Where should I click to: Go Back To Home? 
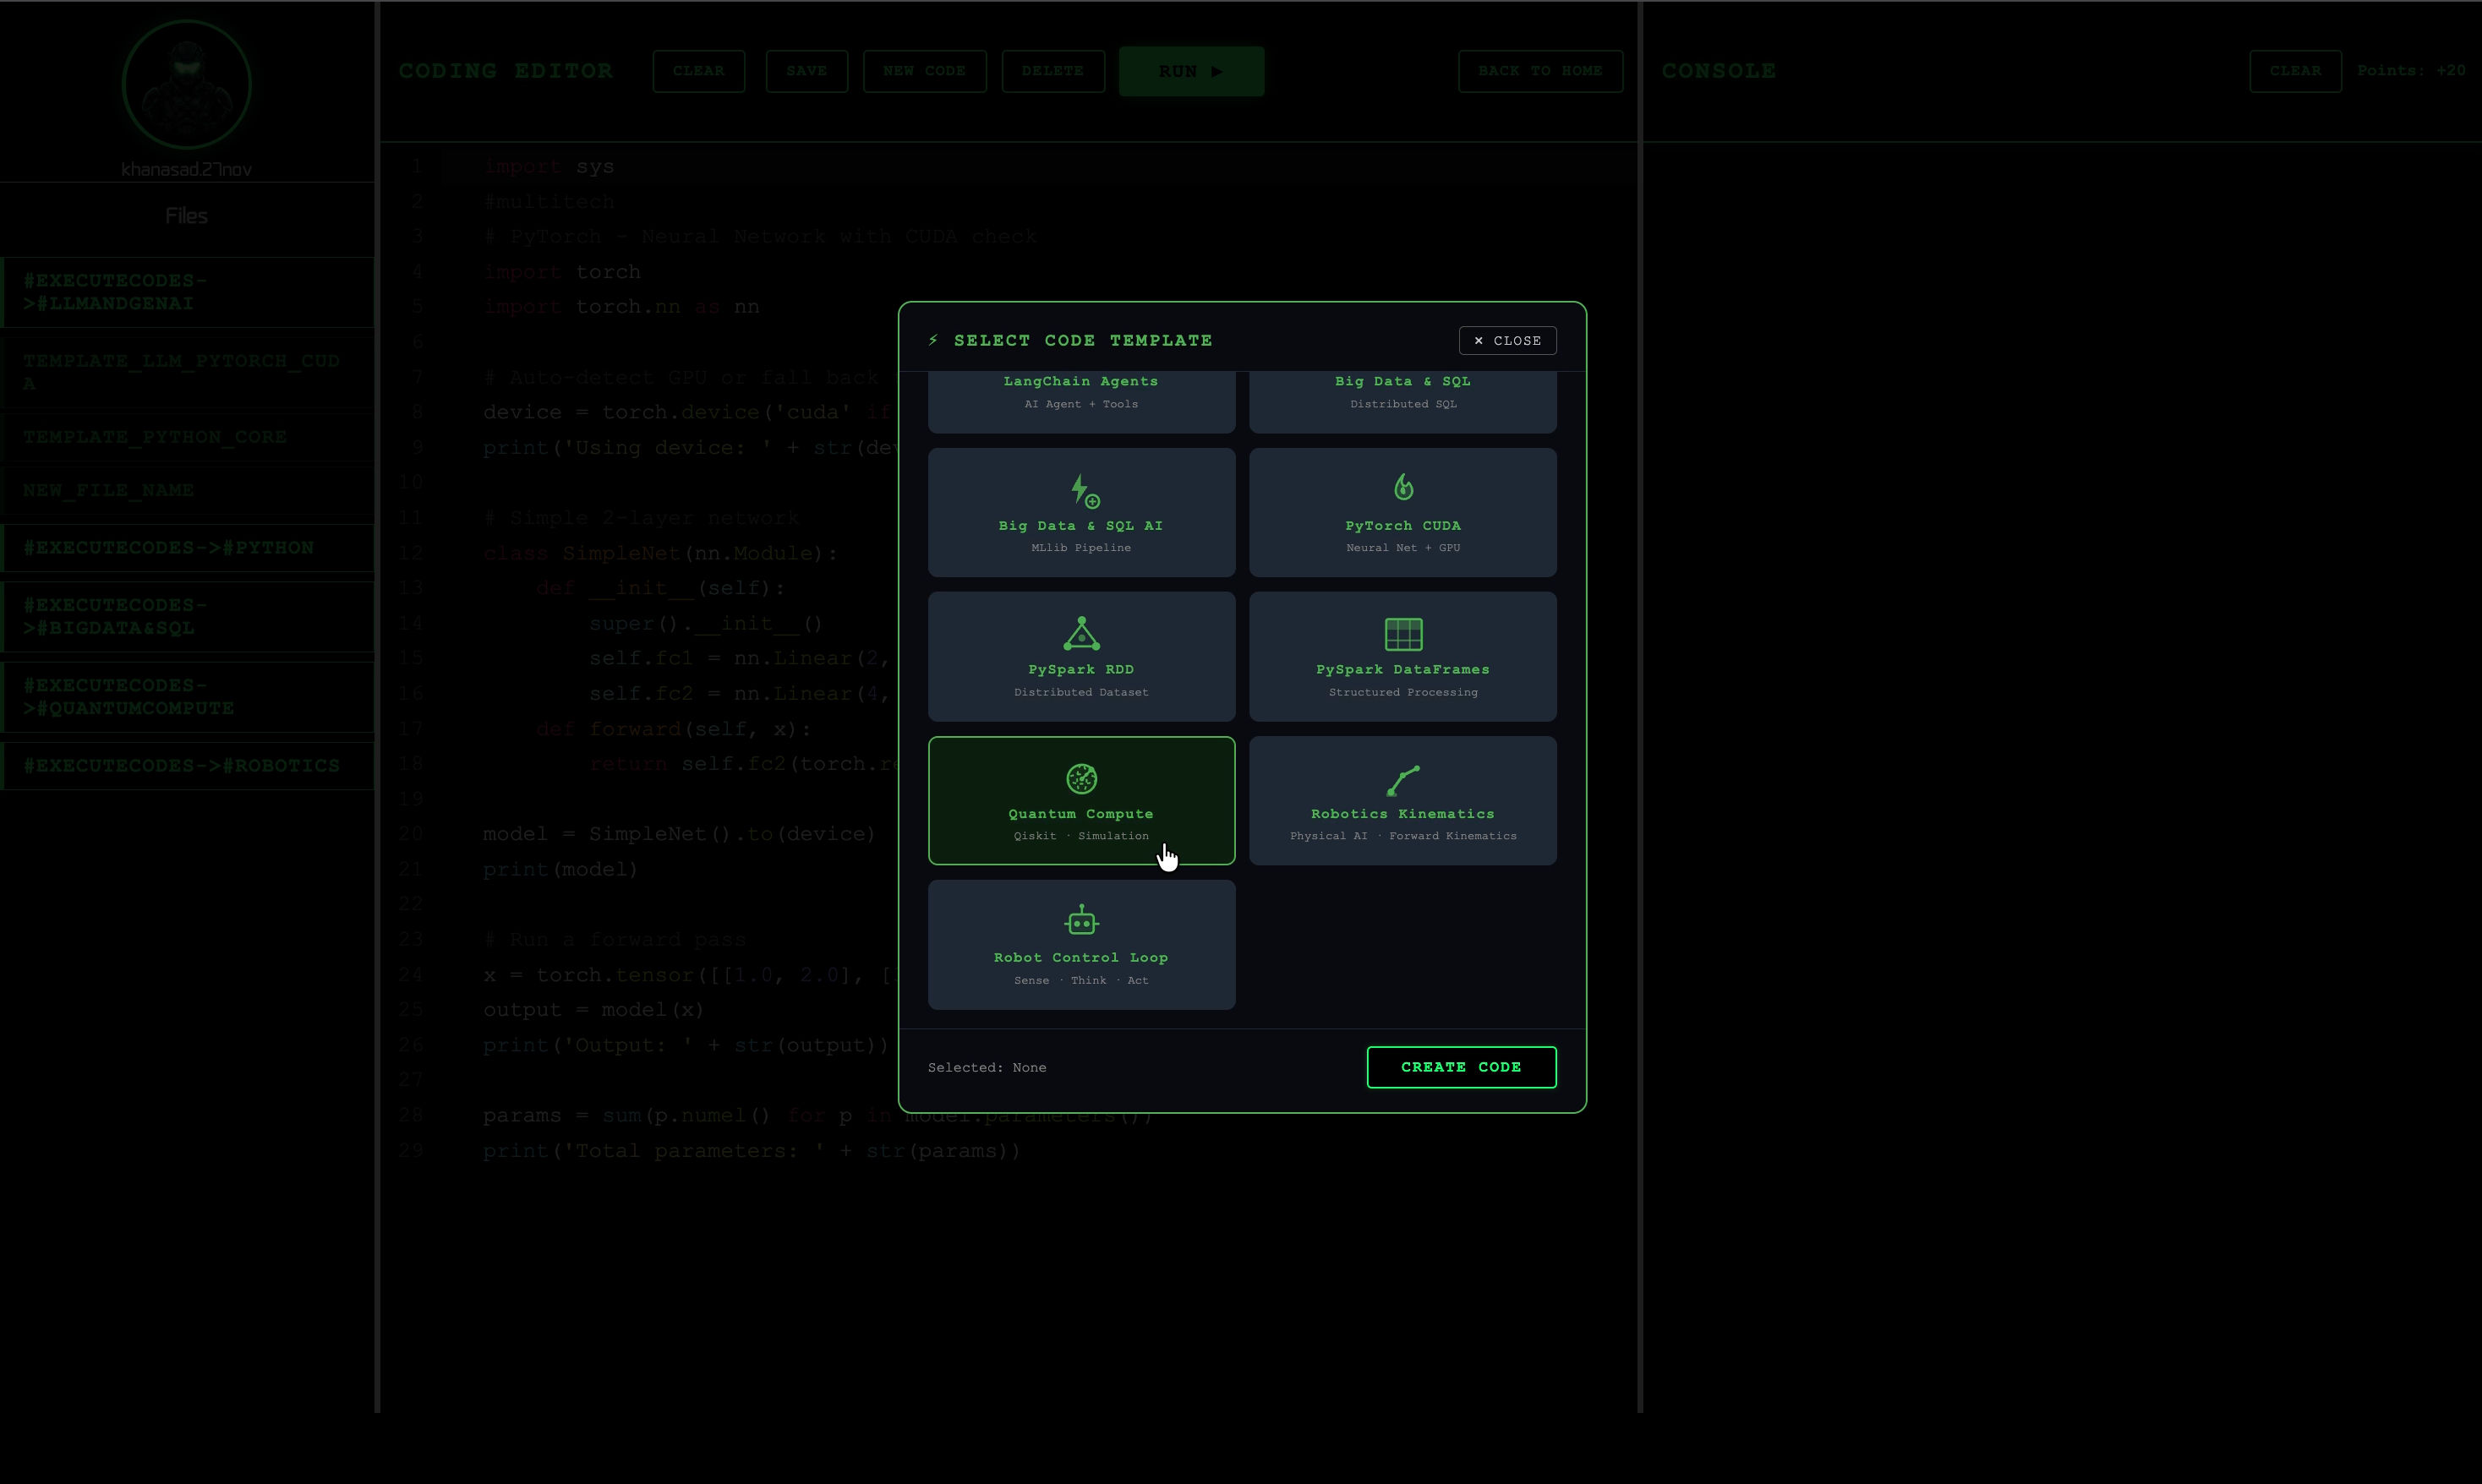coord(1540,71)
